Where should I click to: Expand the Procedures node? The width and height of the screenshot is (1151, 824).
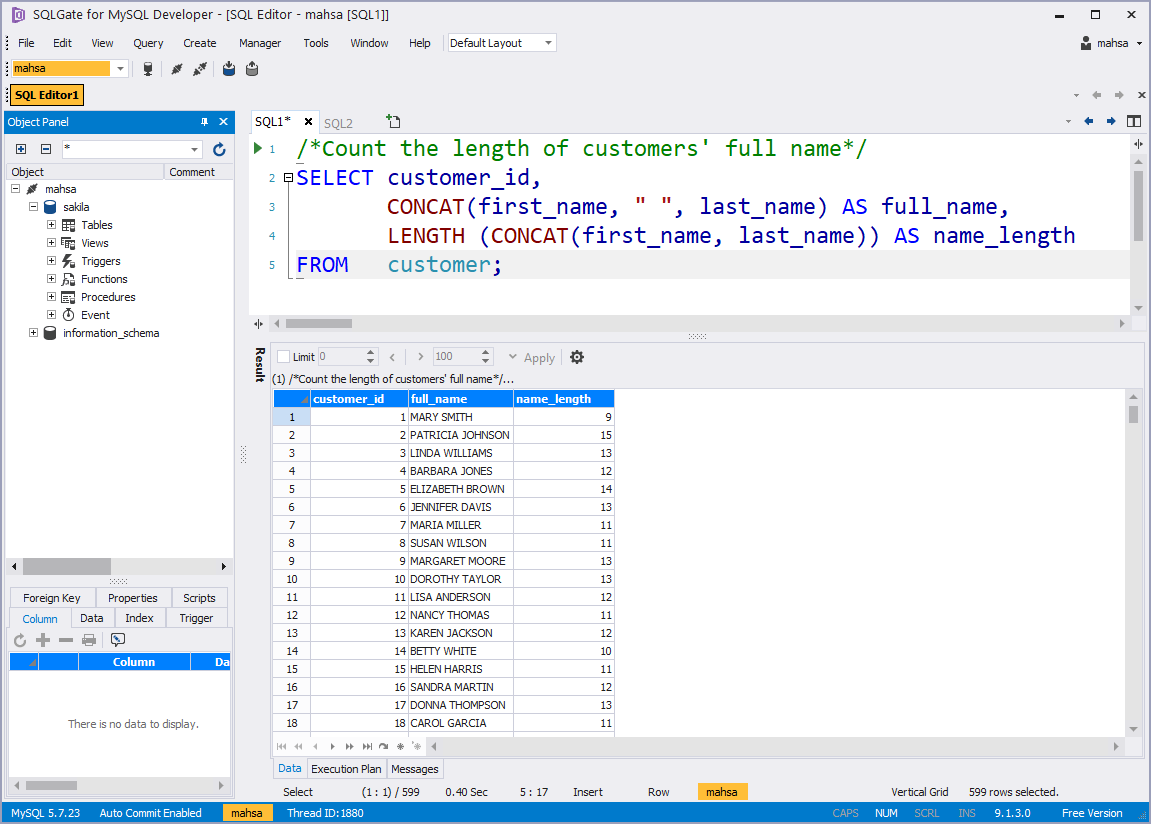(x=51, y=297)
